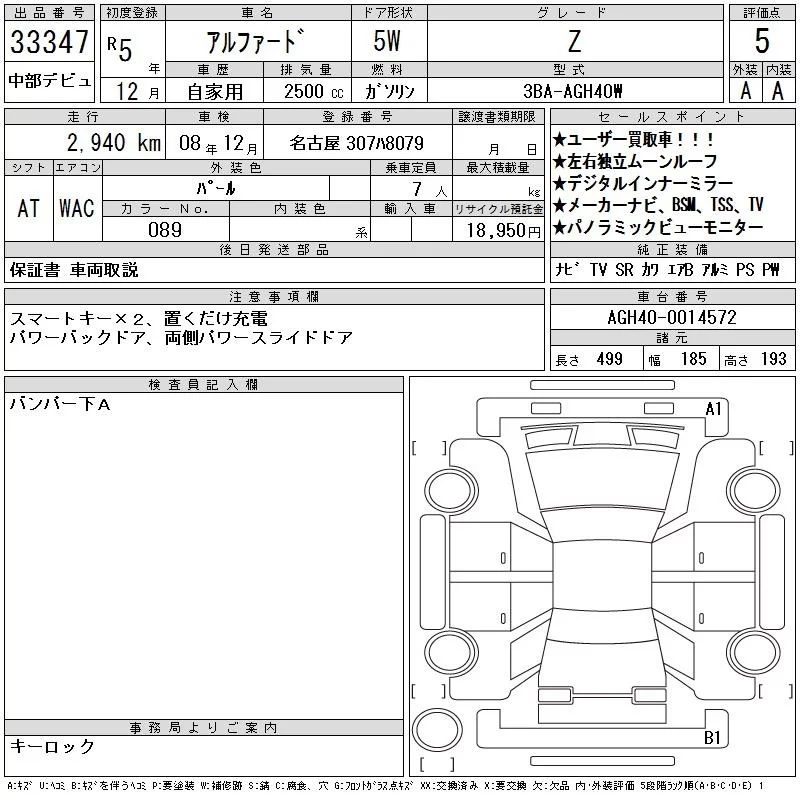This screenshot has height=800, width=800.
Task: Click recycle deposit 18,950円
Action: (504, 231)
